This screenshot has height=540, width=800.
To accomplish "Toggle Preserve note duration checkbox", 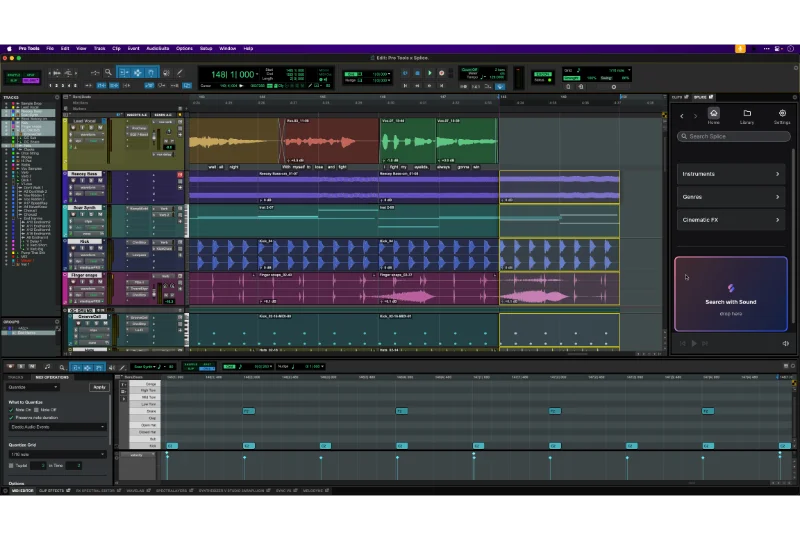I will click(11, 418).
